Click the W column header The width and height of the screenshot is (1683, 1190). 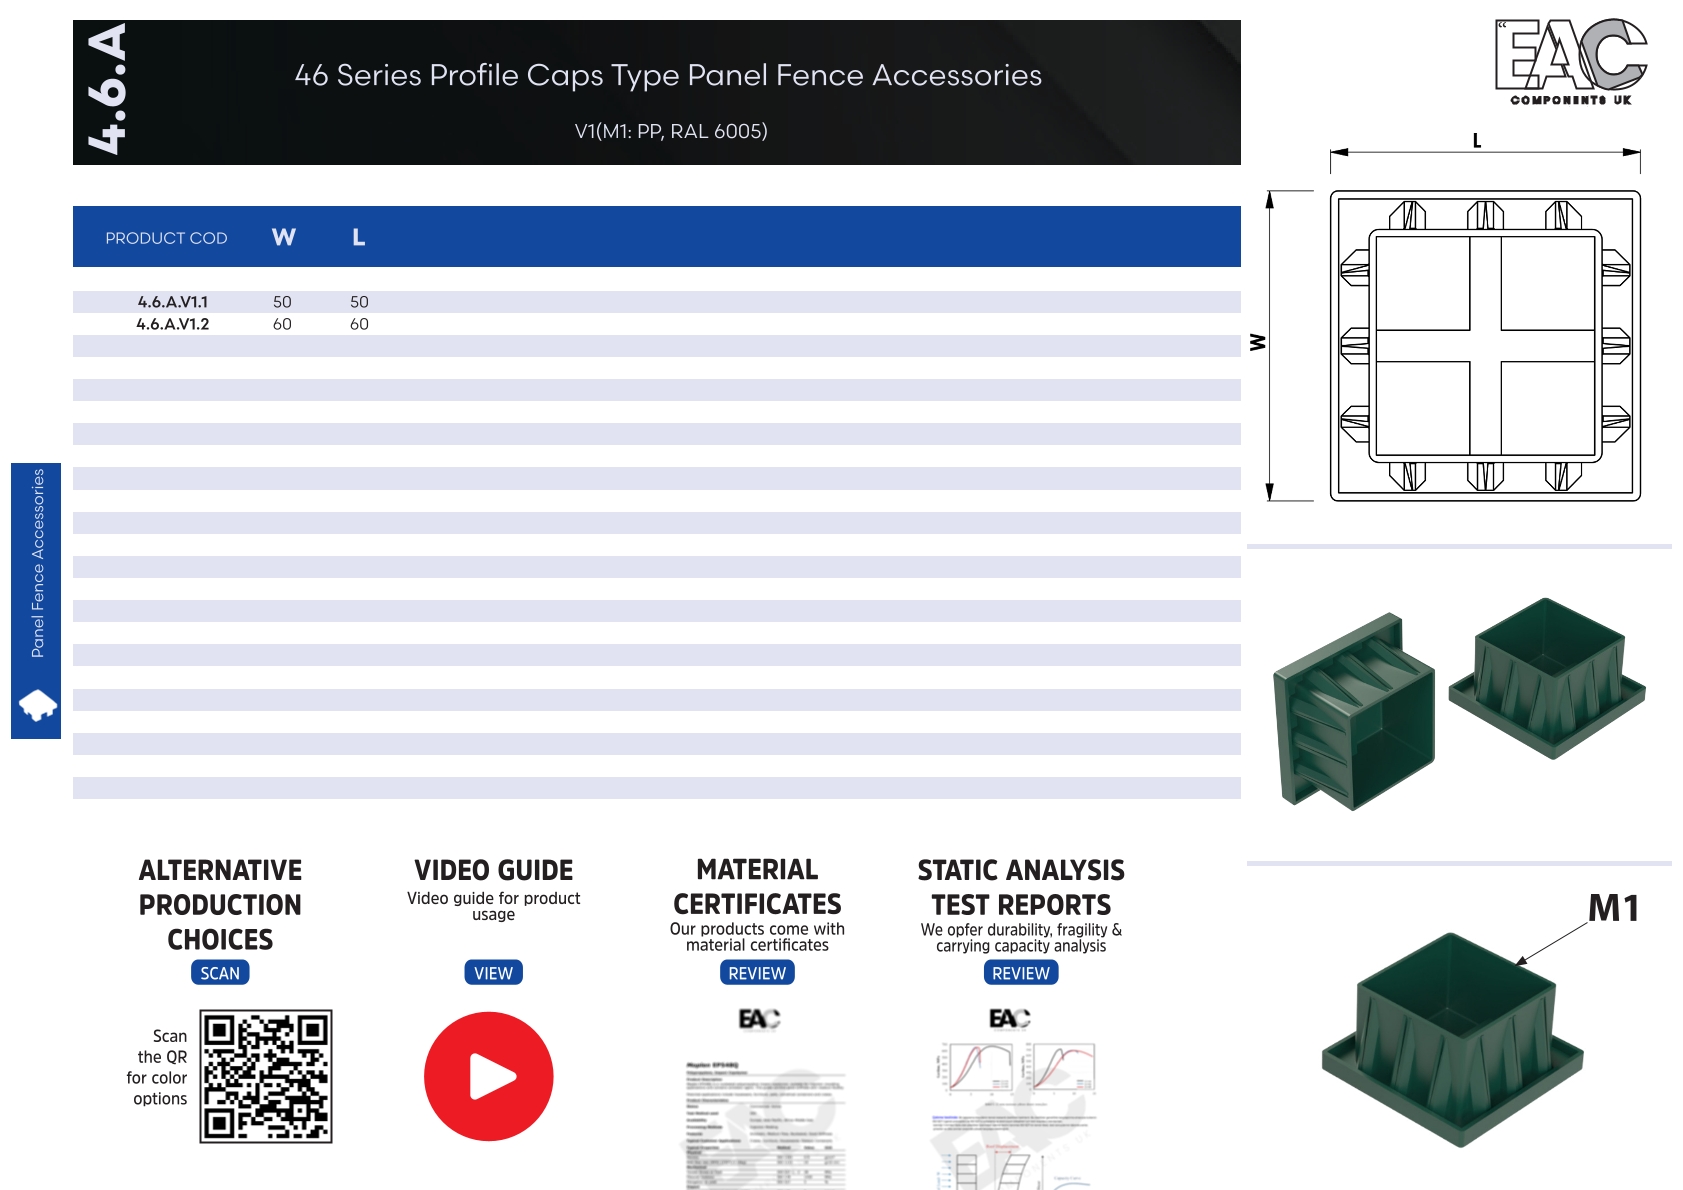284,237
